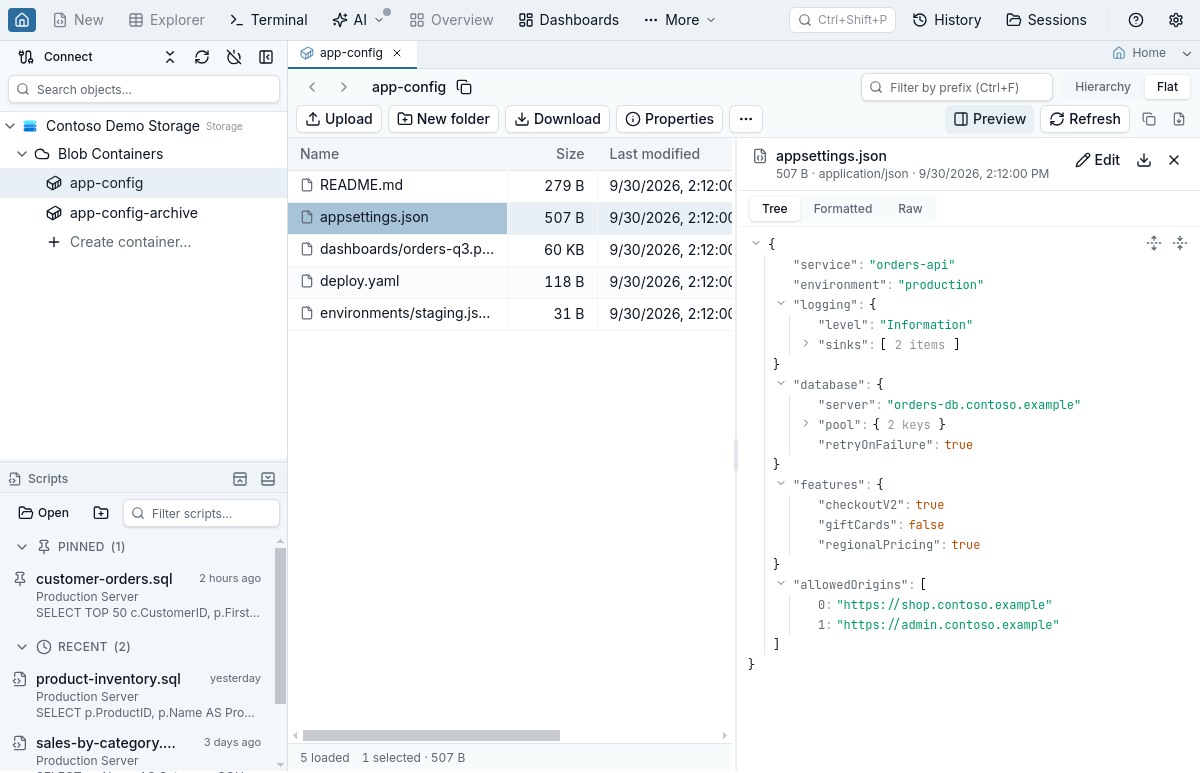Select the Tree preview tab

(x=774, y=209)
